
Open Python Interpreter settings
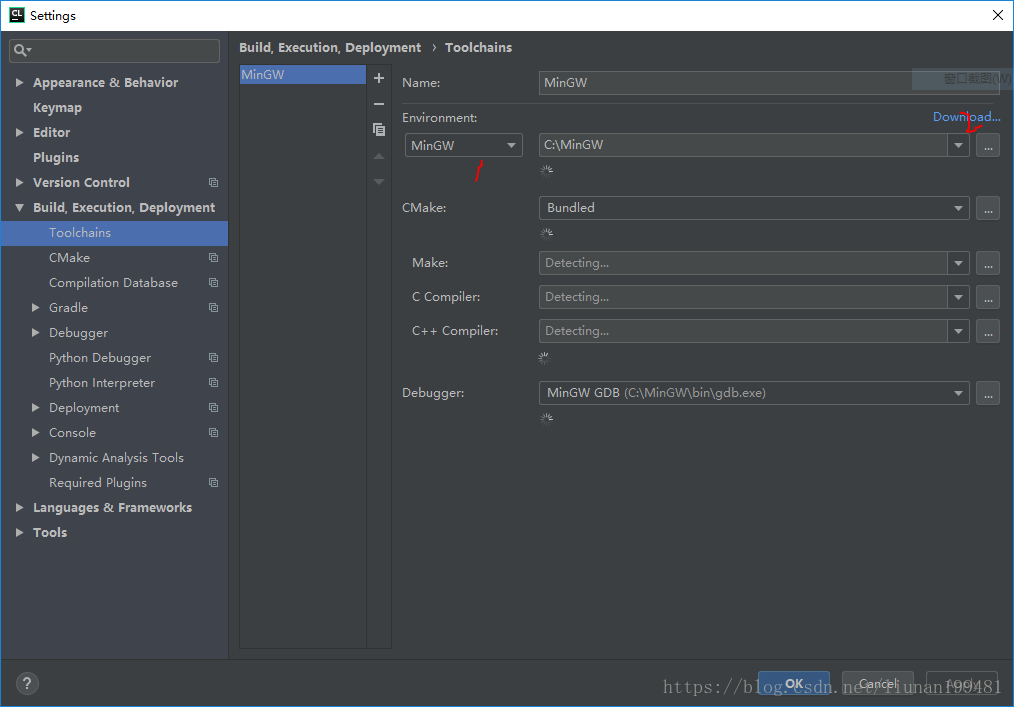[x=102, y=383]
